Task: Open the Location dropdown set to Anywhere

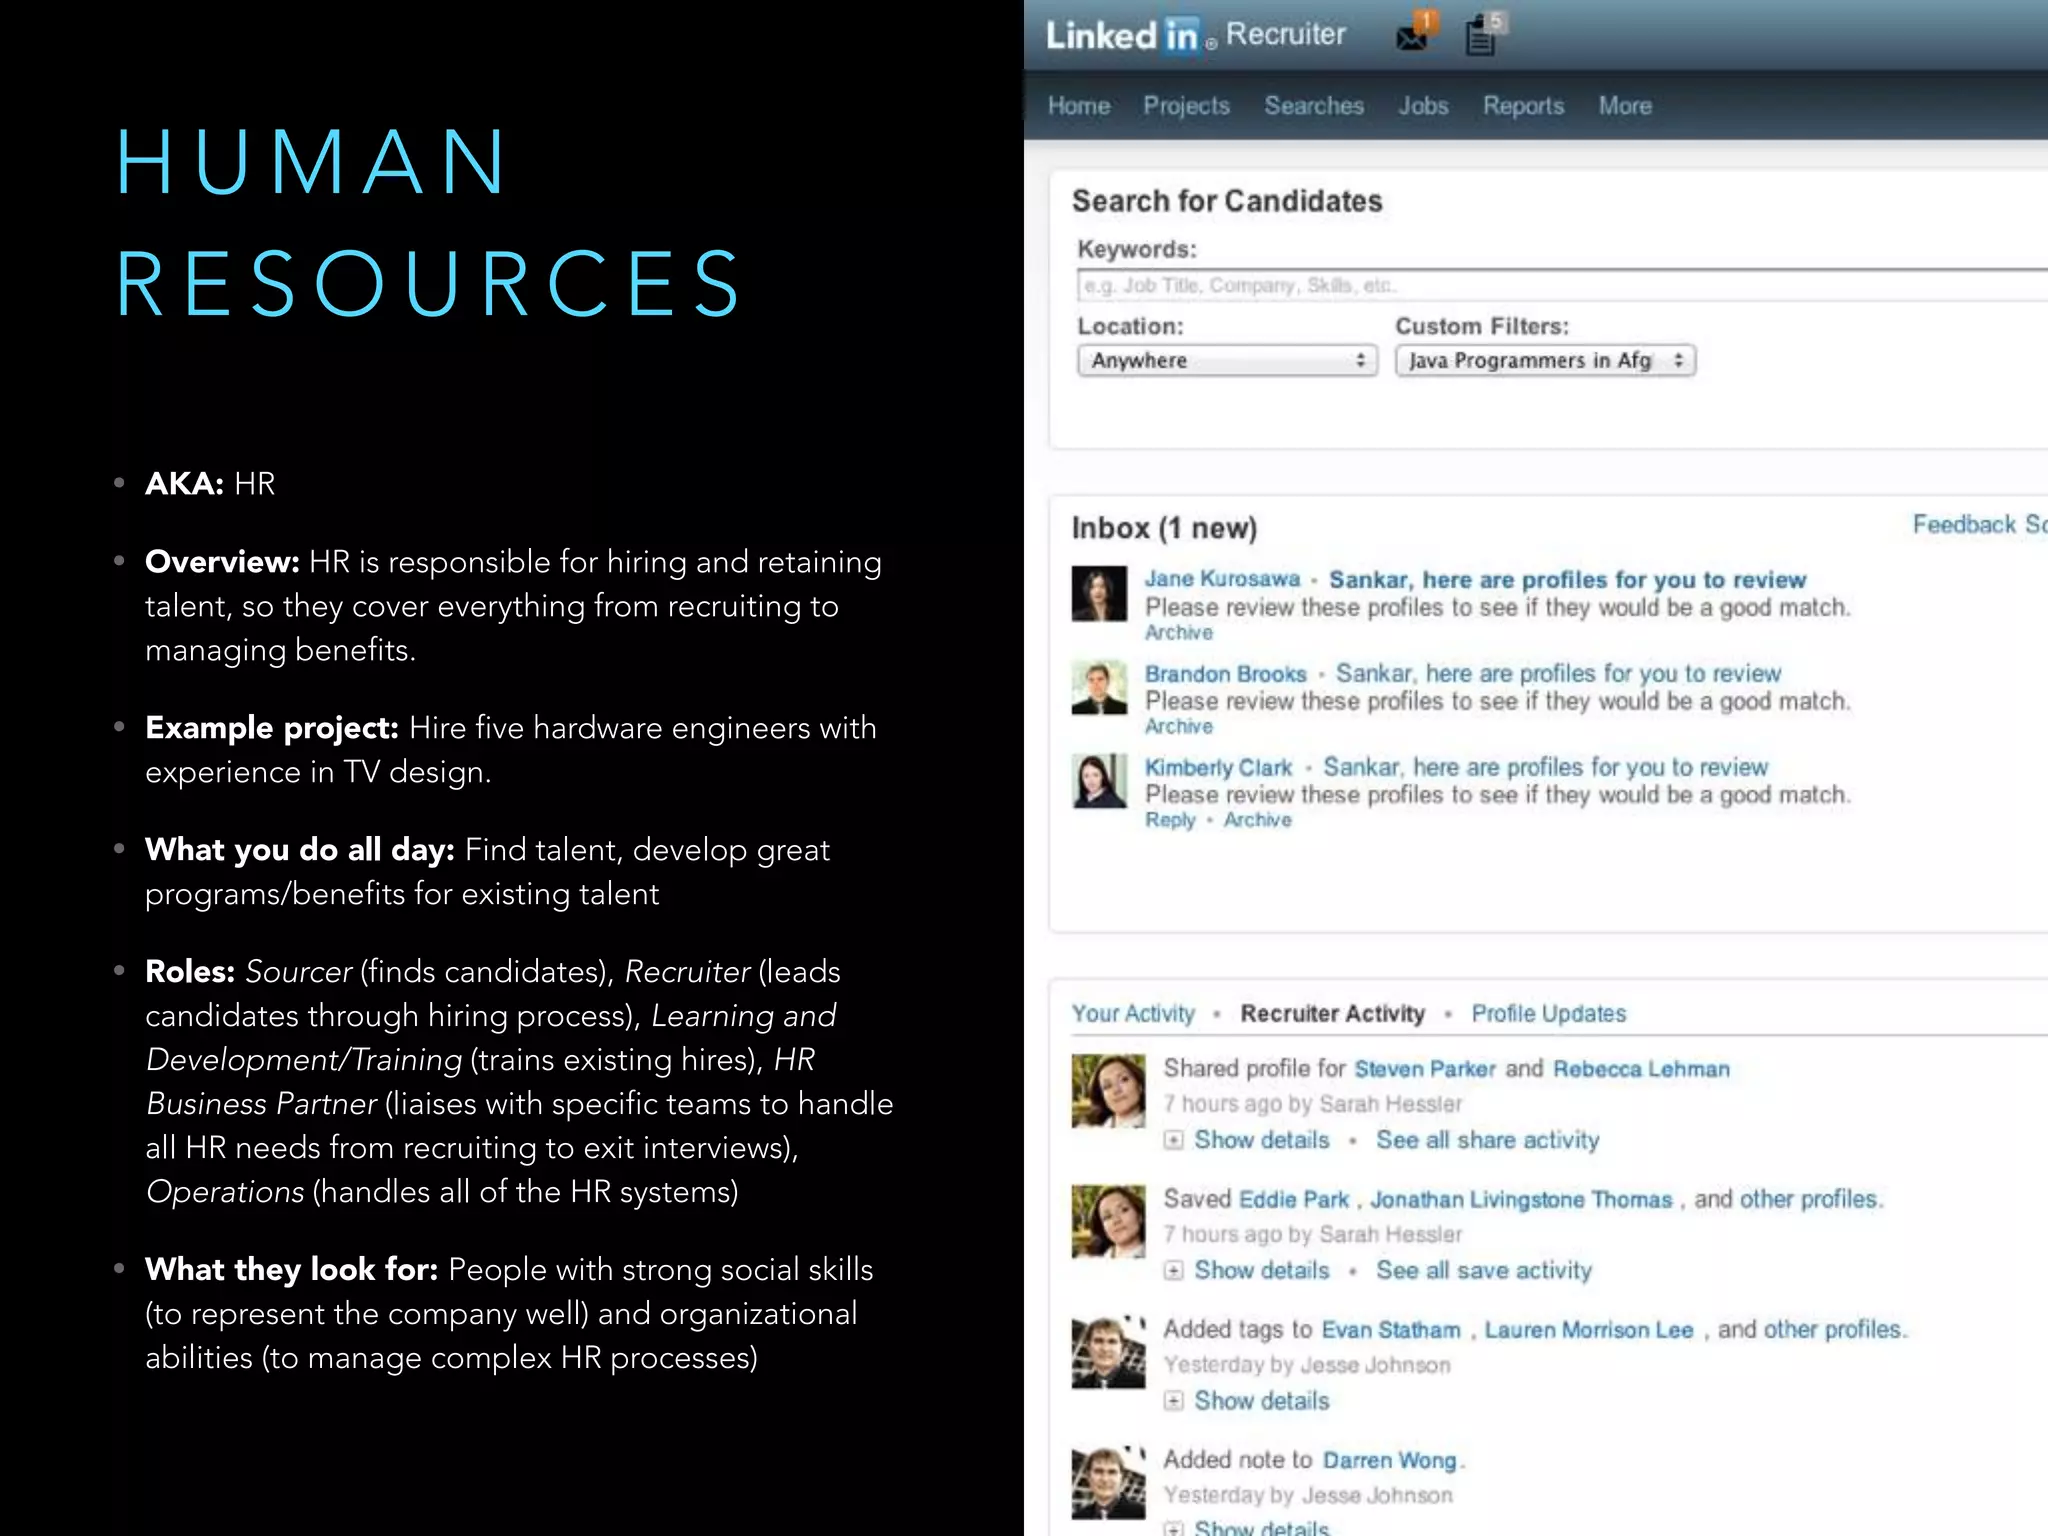Action: click(1227, 360)
